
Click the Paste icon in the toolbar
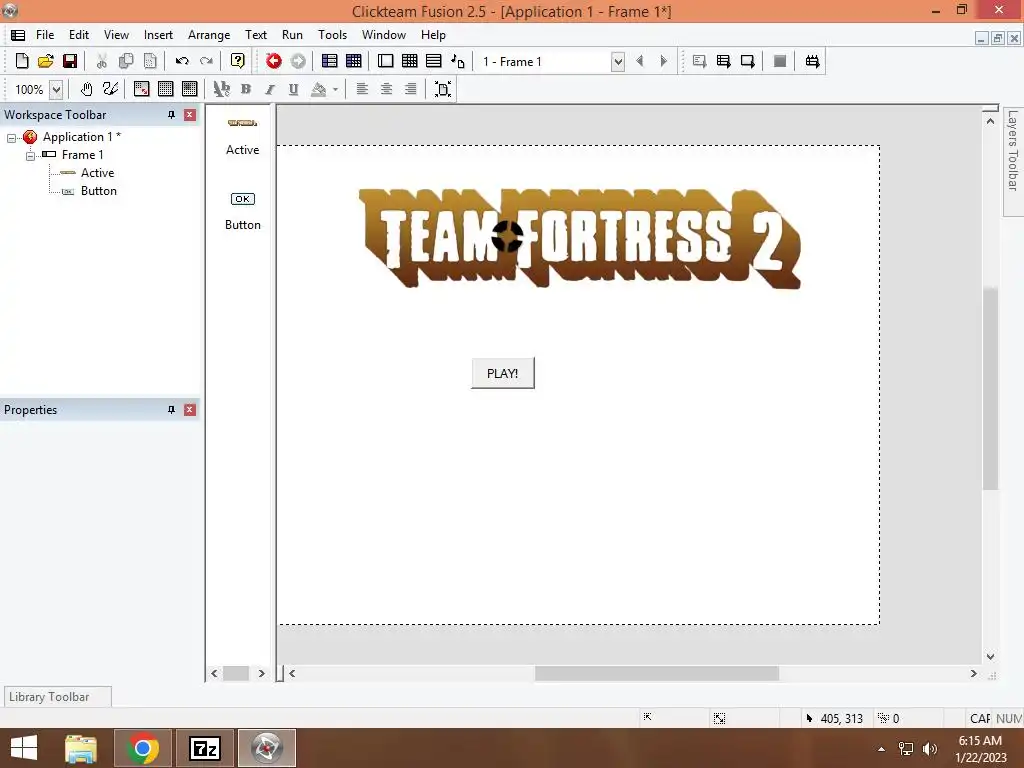point(150,61)
